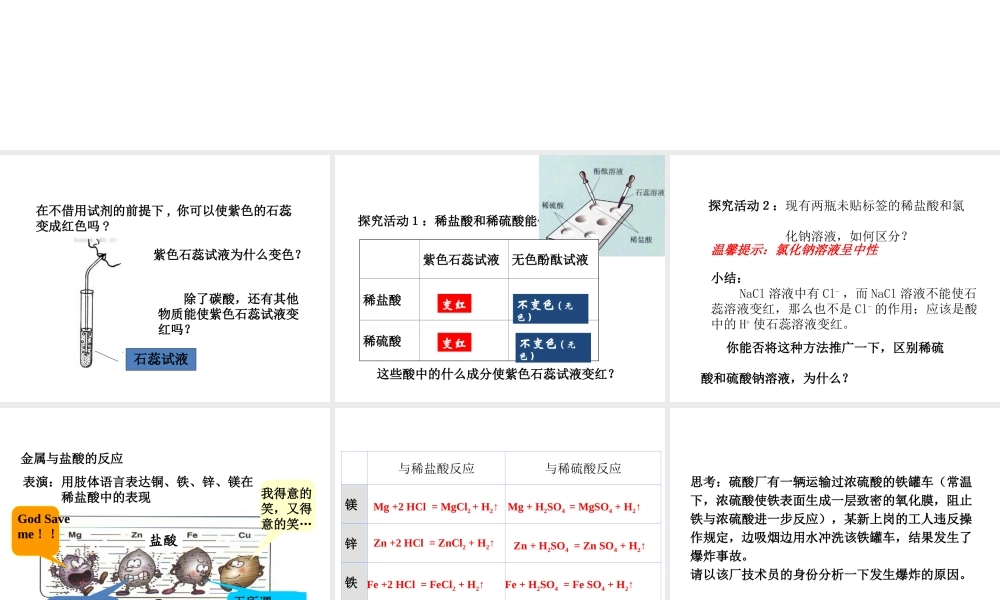1000x600 pixels.
Task: Click the blue 石蕊试液 label box
Action: (161, 359)
